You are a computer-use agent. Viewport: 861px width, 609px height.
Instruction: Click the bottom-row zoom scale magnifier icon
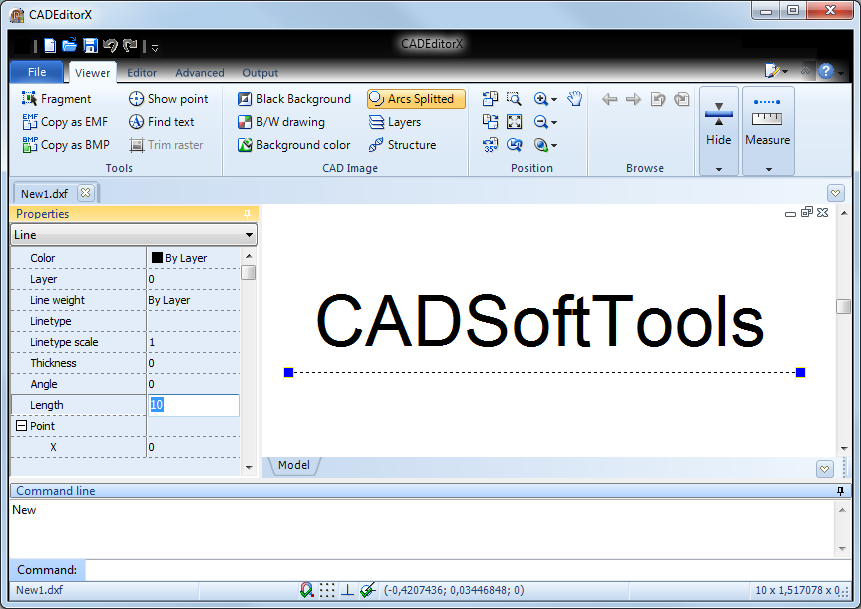pyautogui.click(x=540, y=145)
